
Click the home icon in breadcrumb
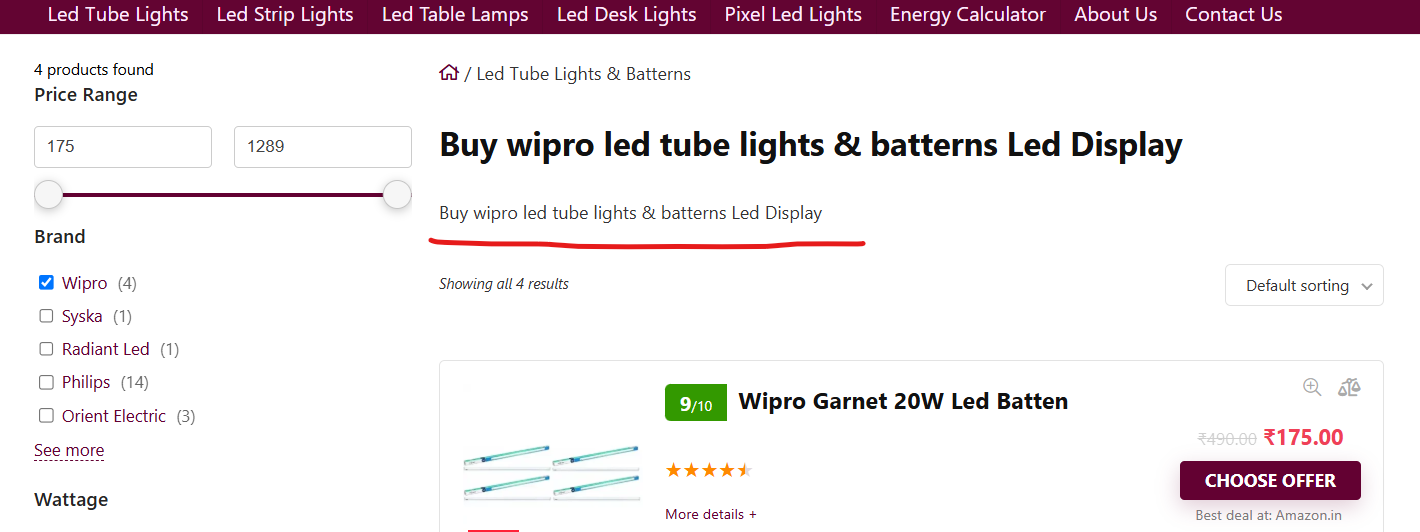449,73
